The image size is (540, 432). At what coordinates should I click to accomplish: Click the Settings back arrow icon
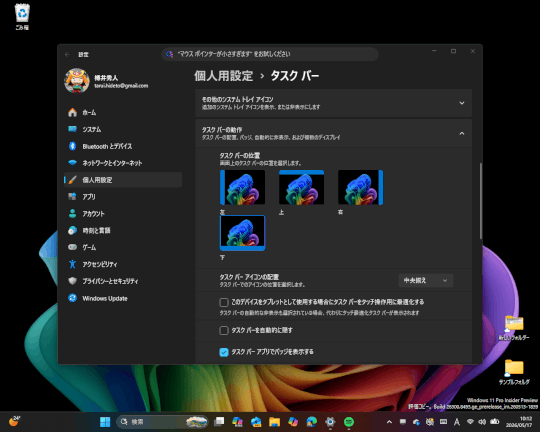coord(68,54)
